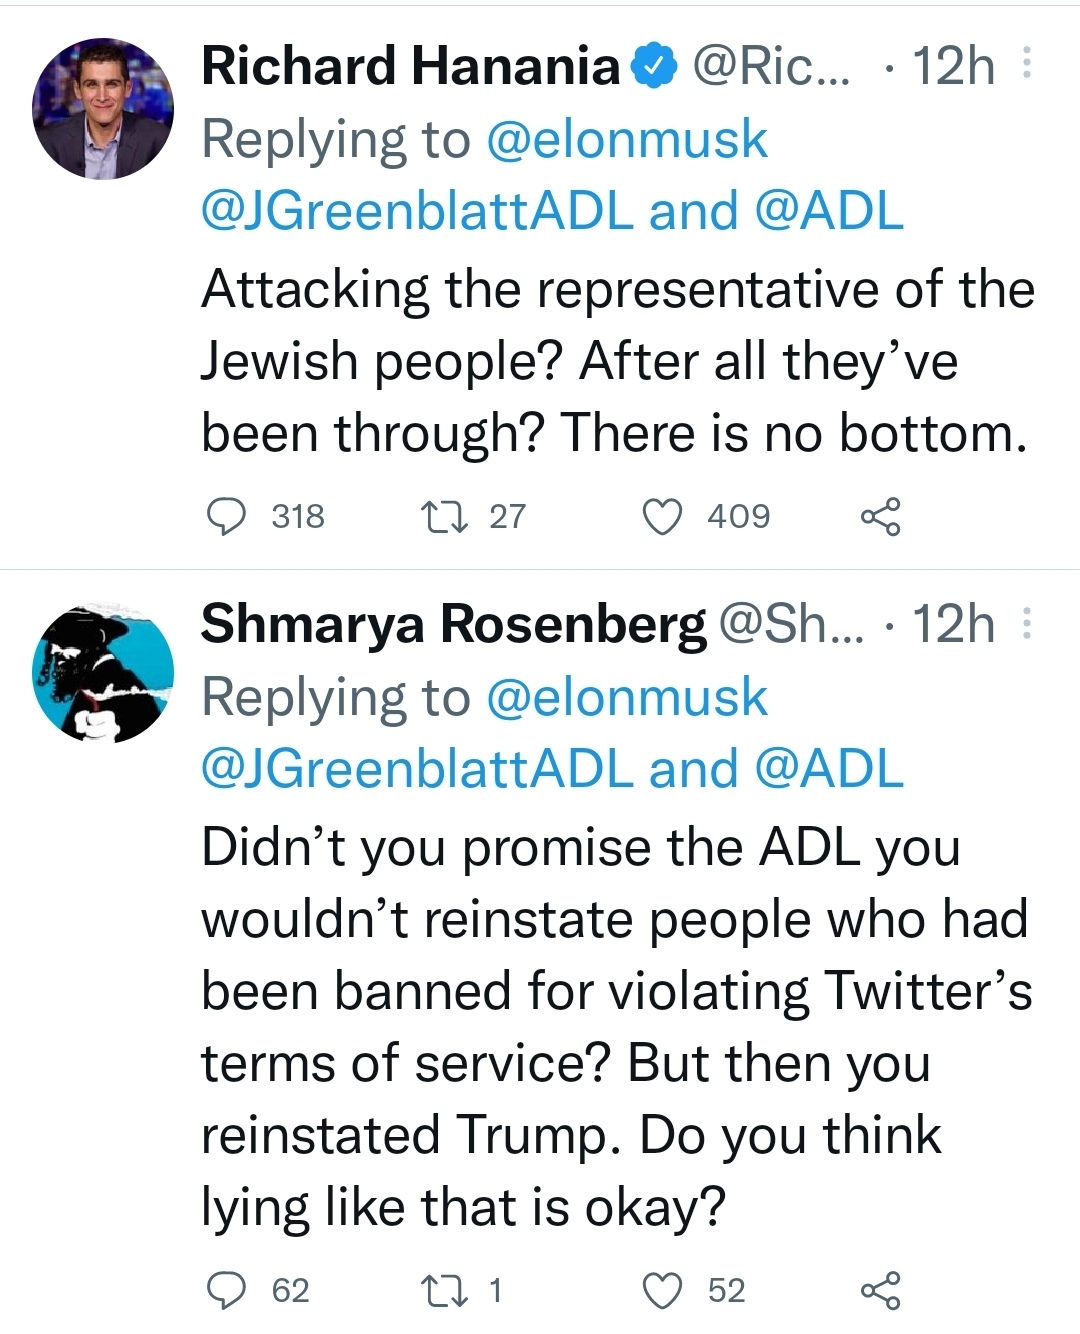
Task: Open @elonmusk mention in Hanania's reply
Action: click(x=627, y=139)
